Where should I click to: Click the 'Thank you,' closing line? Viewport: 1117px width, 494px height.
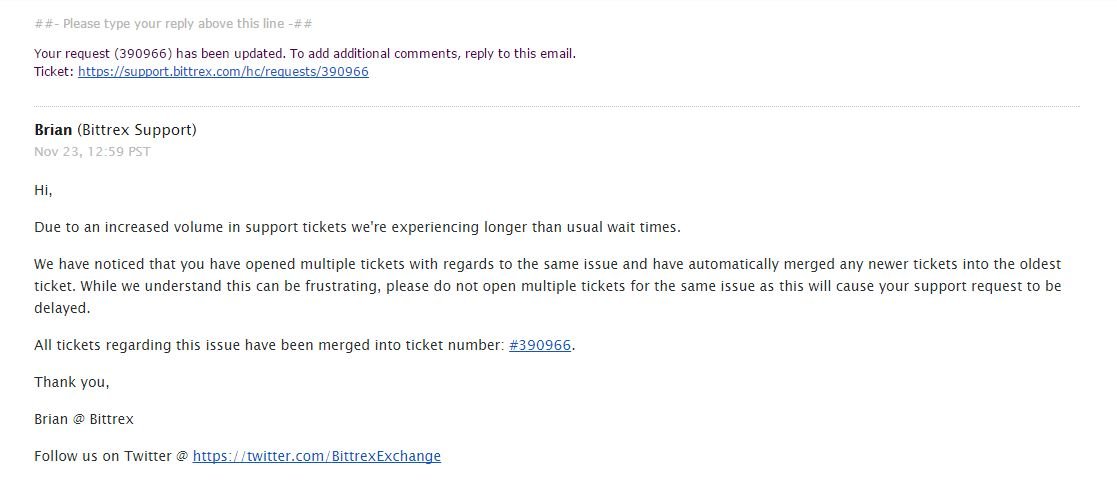pyautogui.click(x=72, y=382)
